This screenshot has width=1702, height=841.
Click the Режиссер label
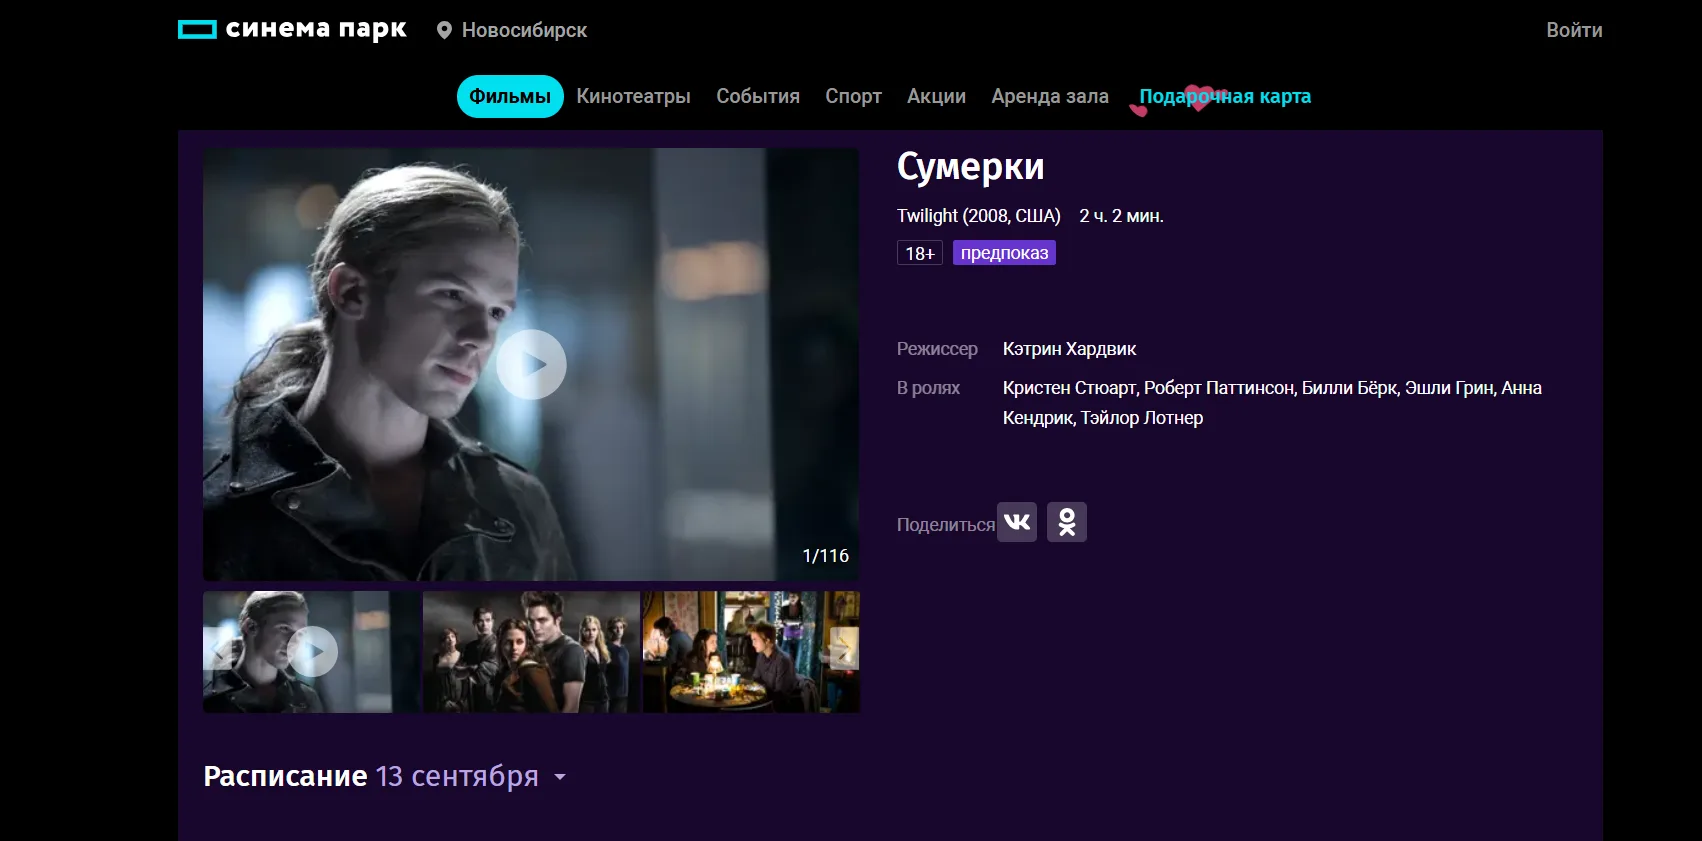point(937,349)
